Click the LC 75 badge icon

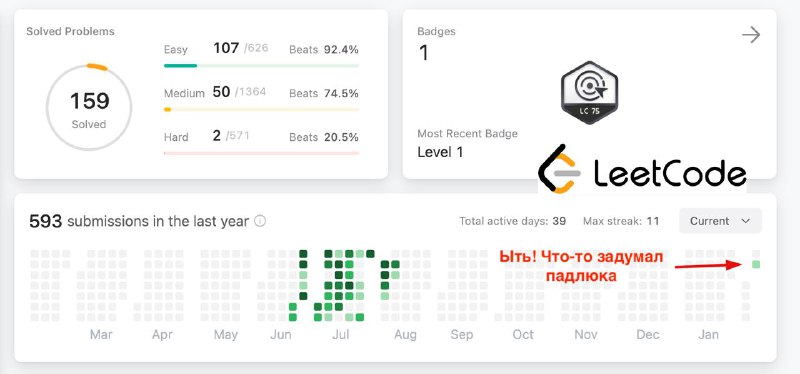(589, 92)
